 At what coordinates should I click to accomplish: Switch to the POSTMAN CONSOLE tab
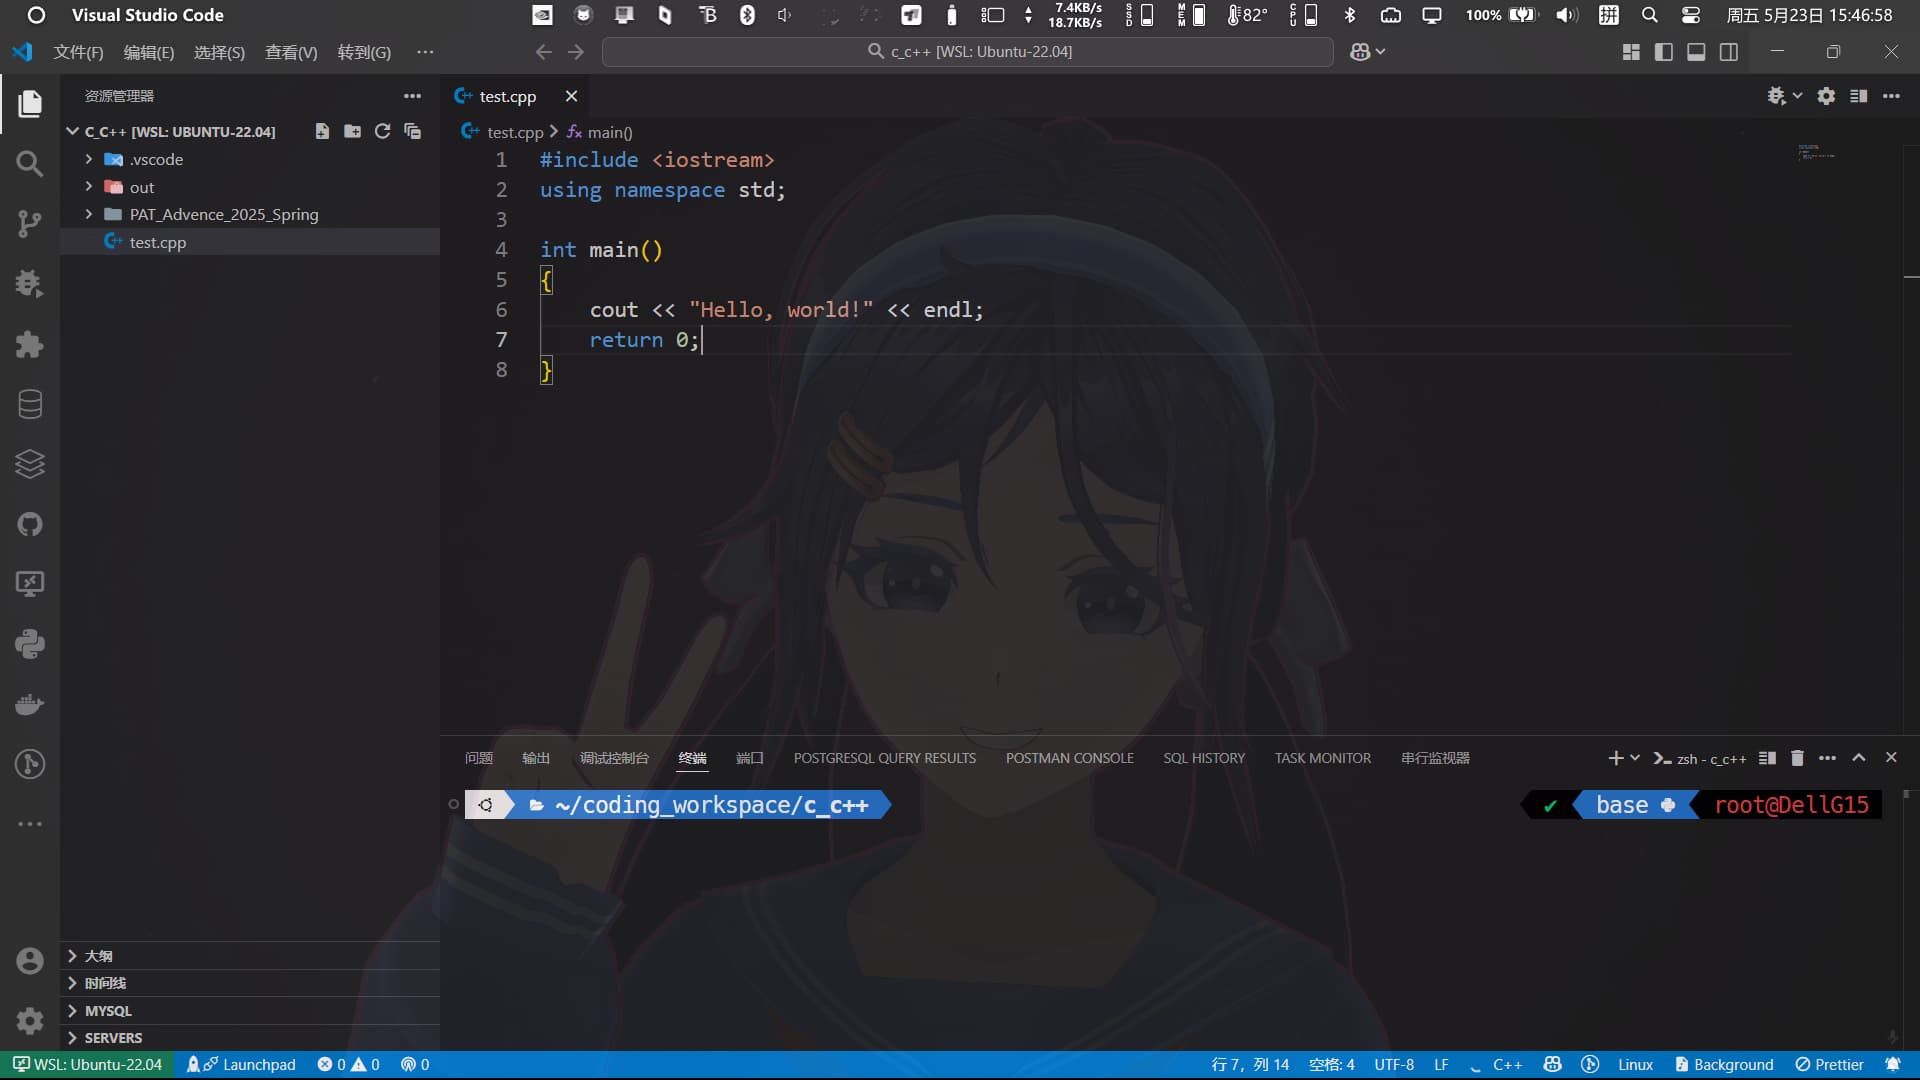[1069, 758]
